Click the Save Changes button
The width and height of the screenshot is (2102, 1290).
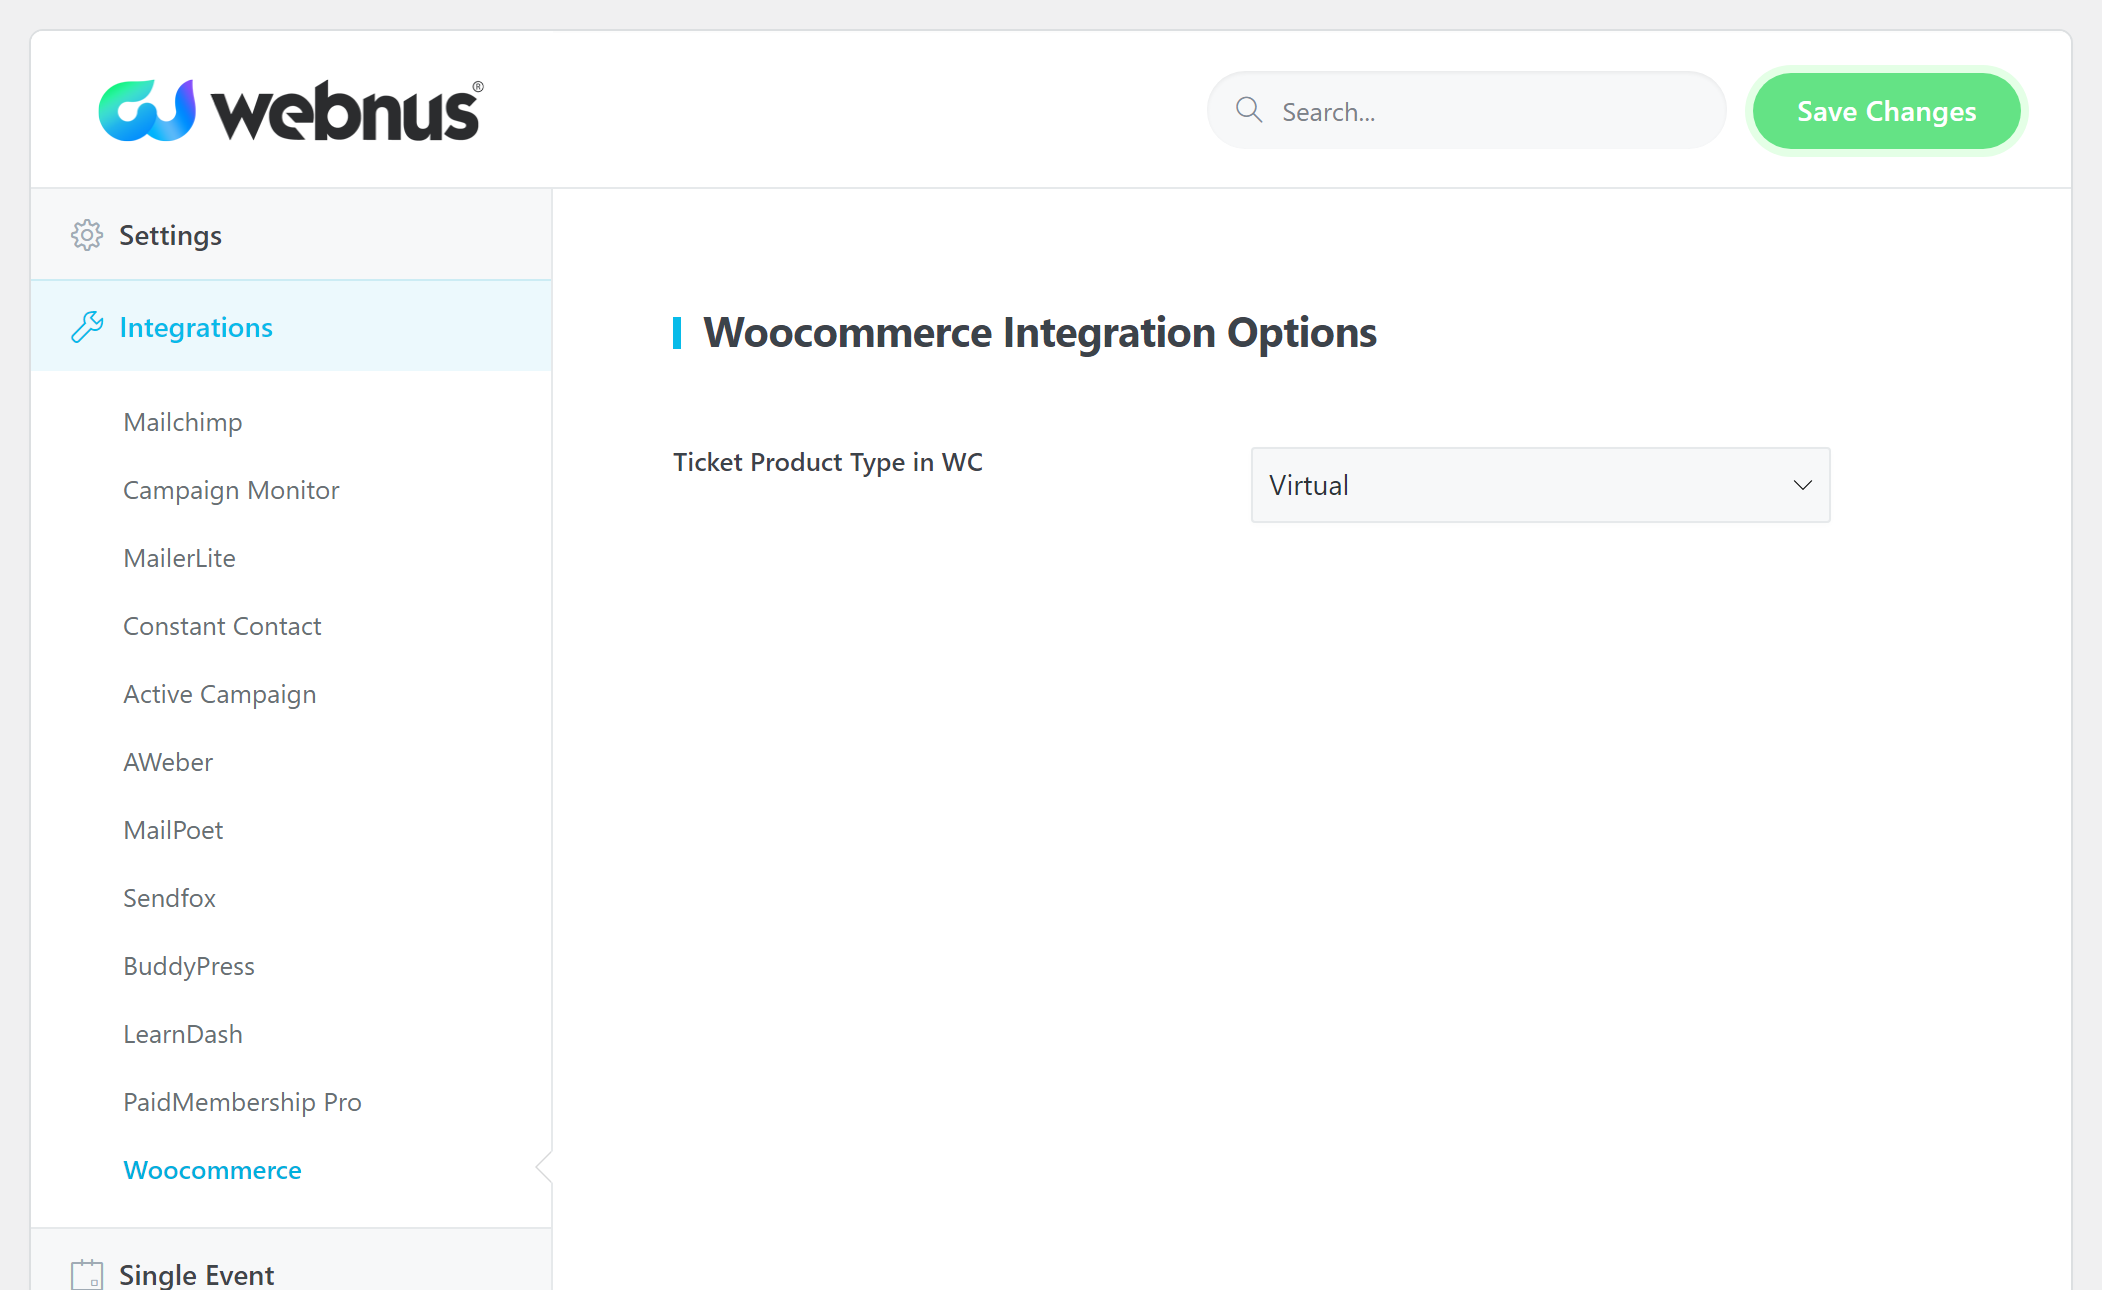coord(1886,111)
